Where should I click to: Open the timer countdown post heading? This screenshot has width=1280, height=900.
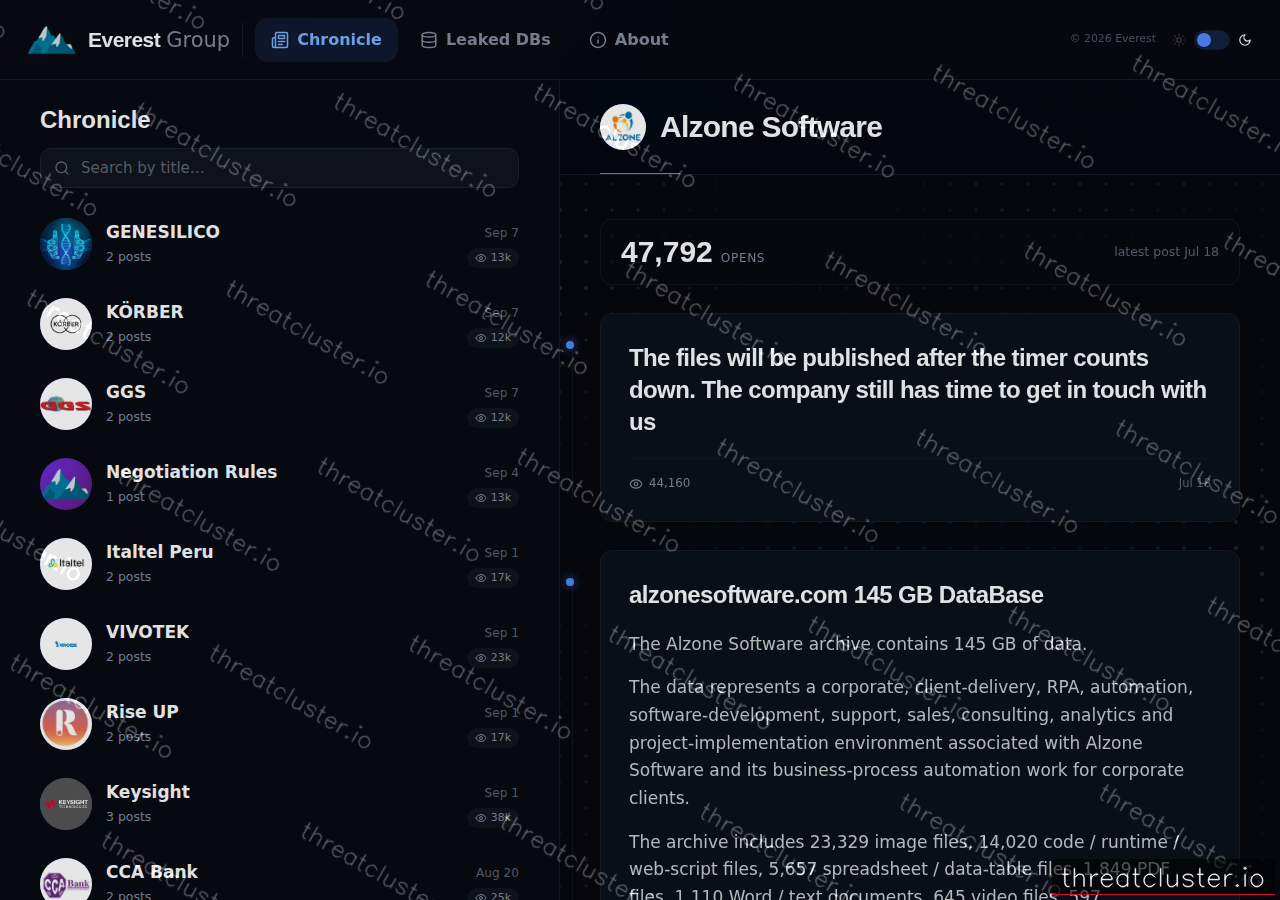click(918, 390)
